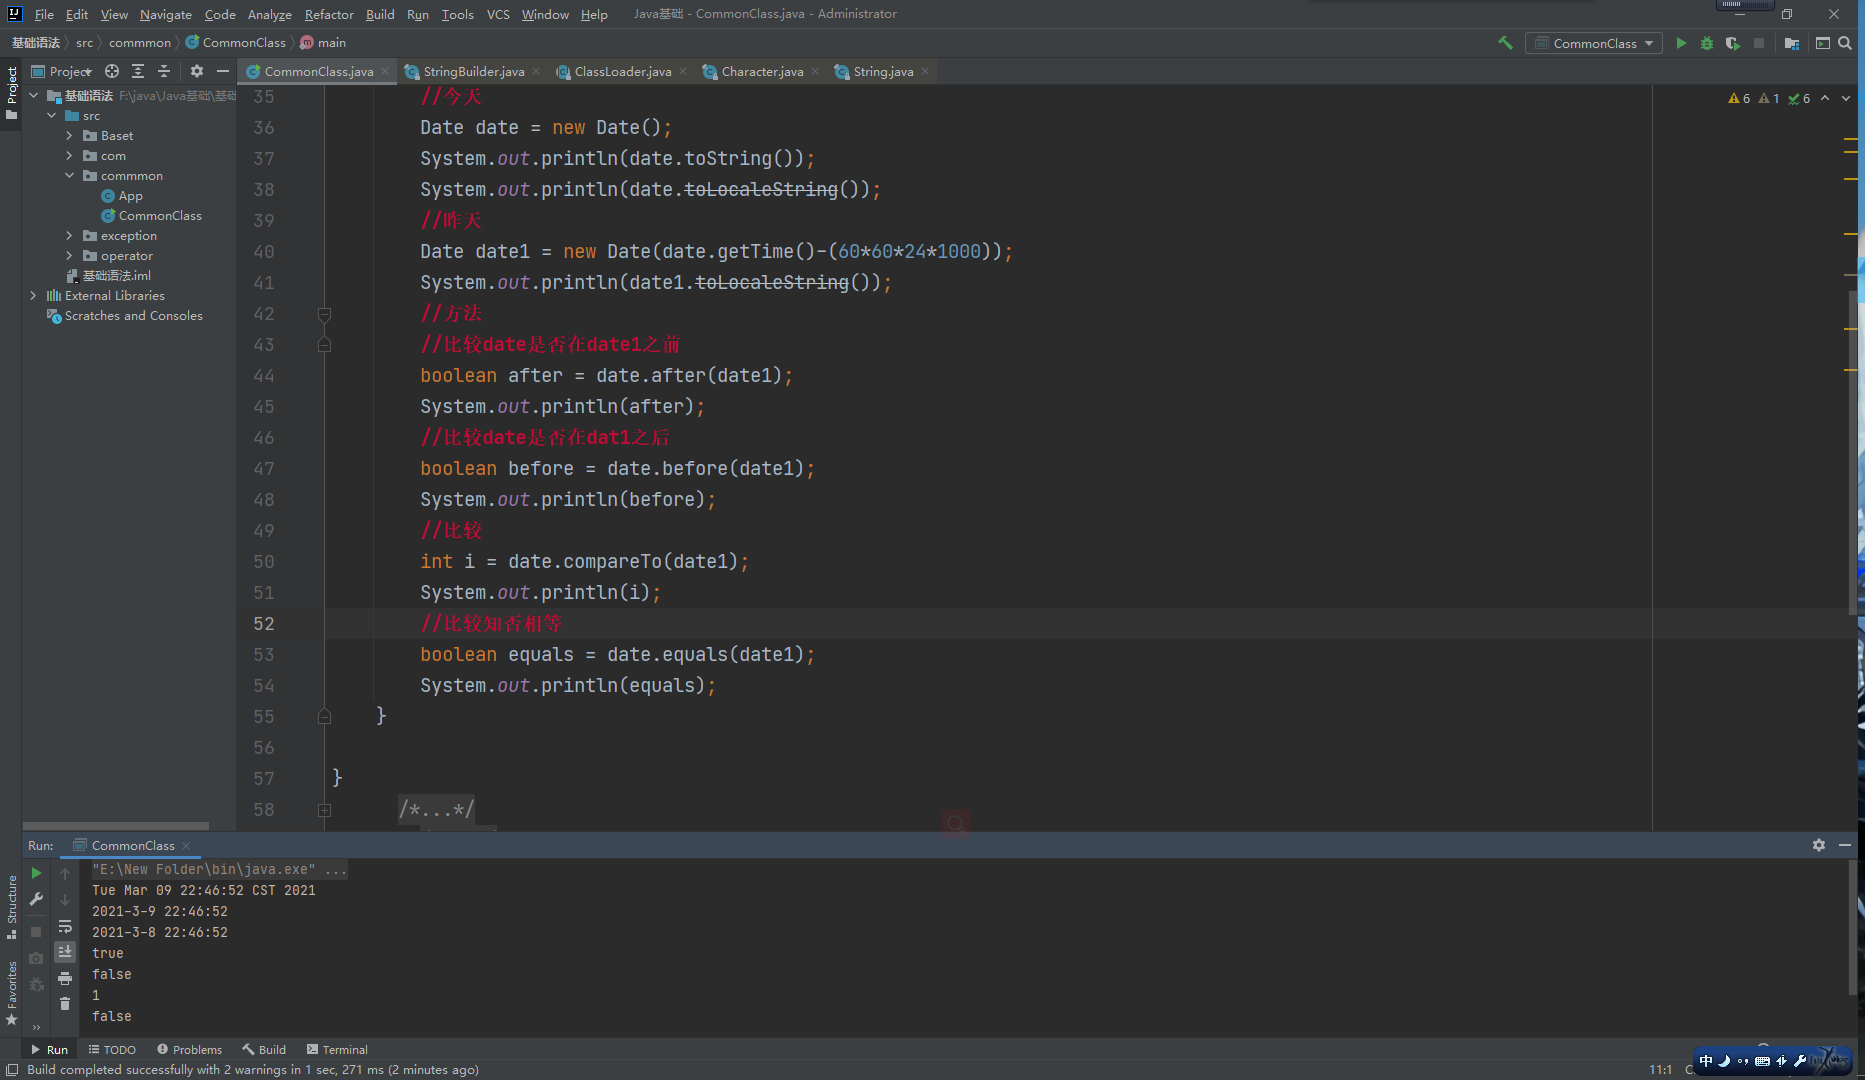Run CommonClass with coverage
This screenshot has height=1080, width=1865.
[x=1733, y=43]
